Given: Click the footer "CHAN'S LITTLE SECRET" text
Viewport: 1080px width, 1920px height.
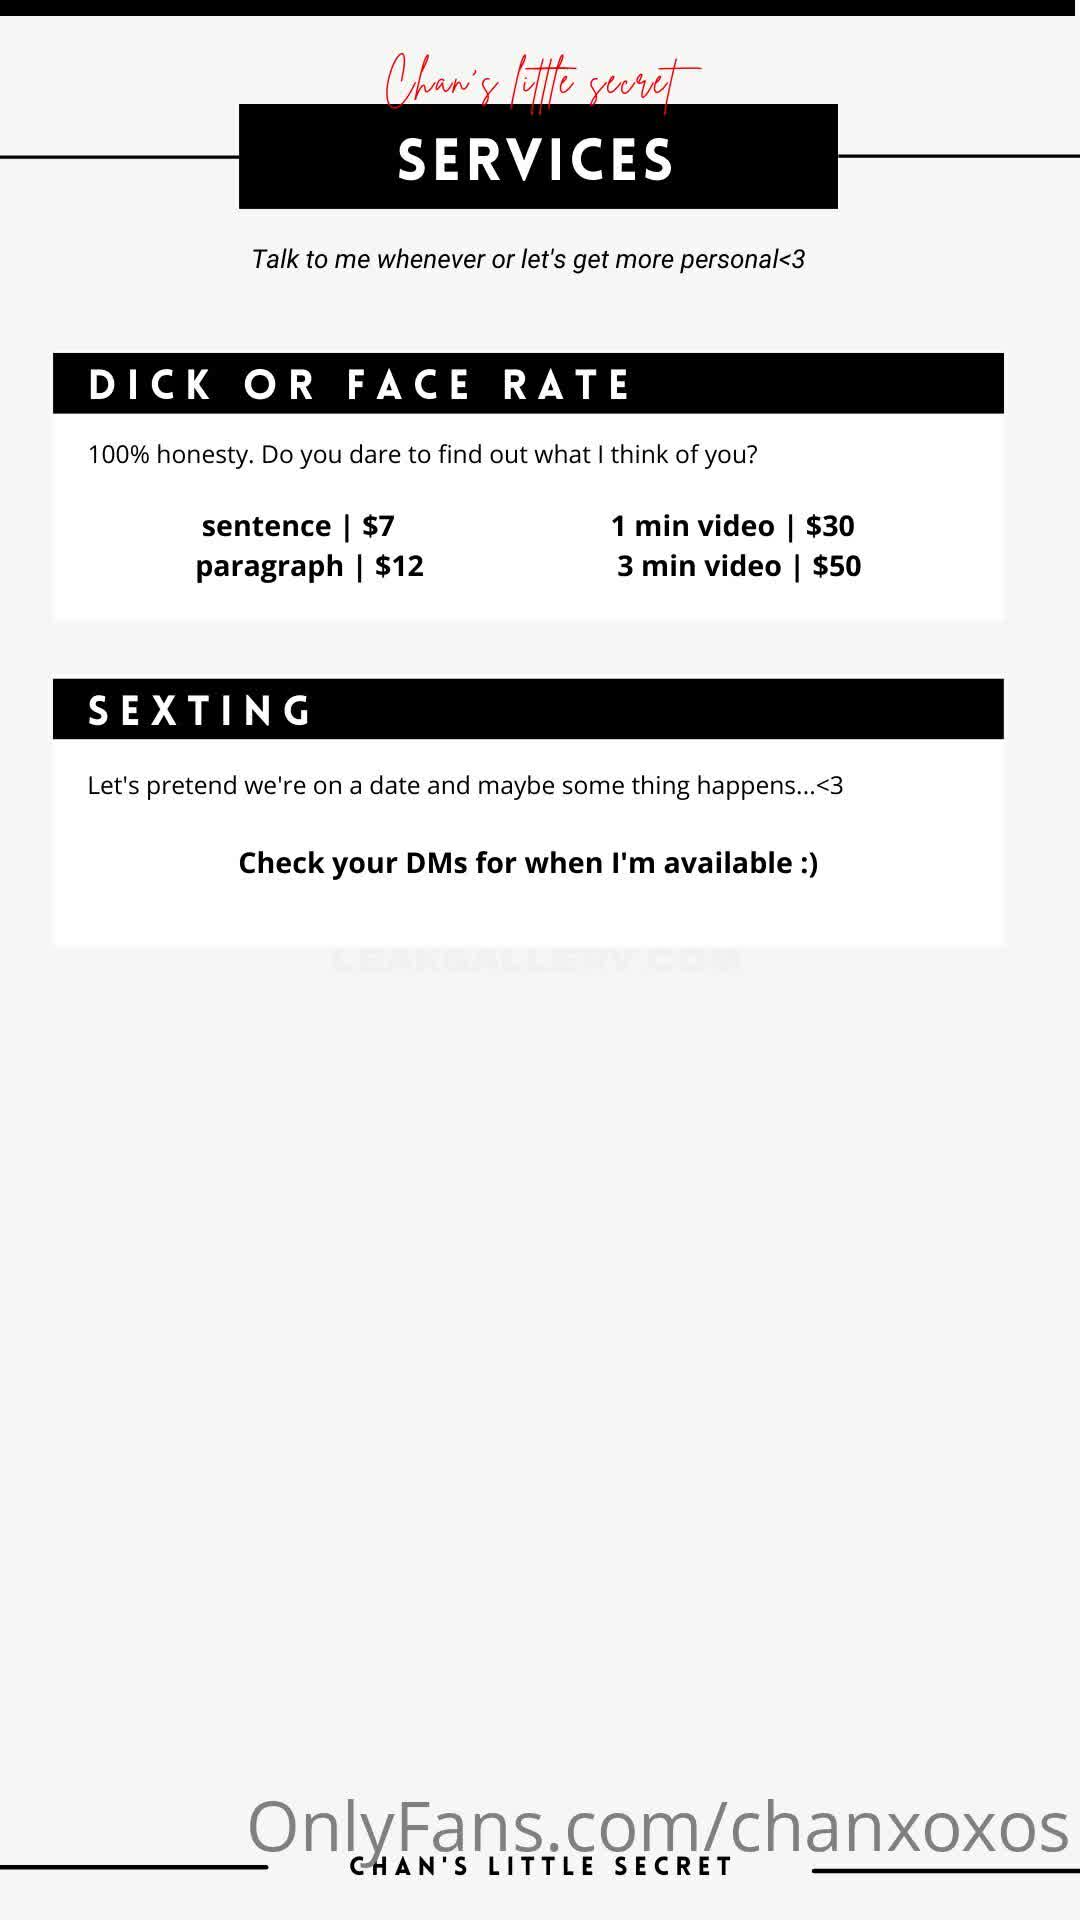Looking at the screenshot, I should [x=541, y=1868].
